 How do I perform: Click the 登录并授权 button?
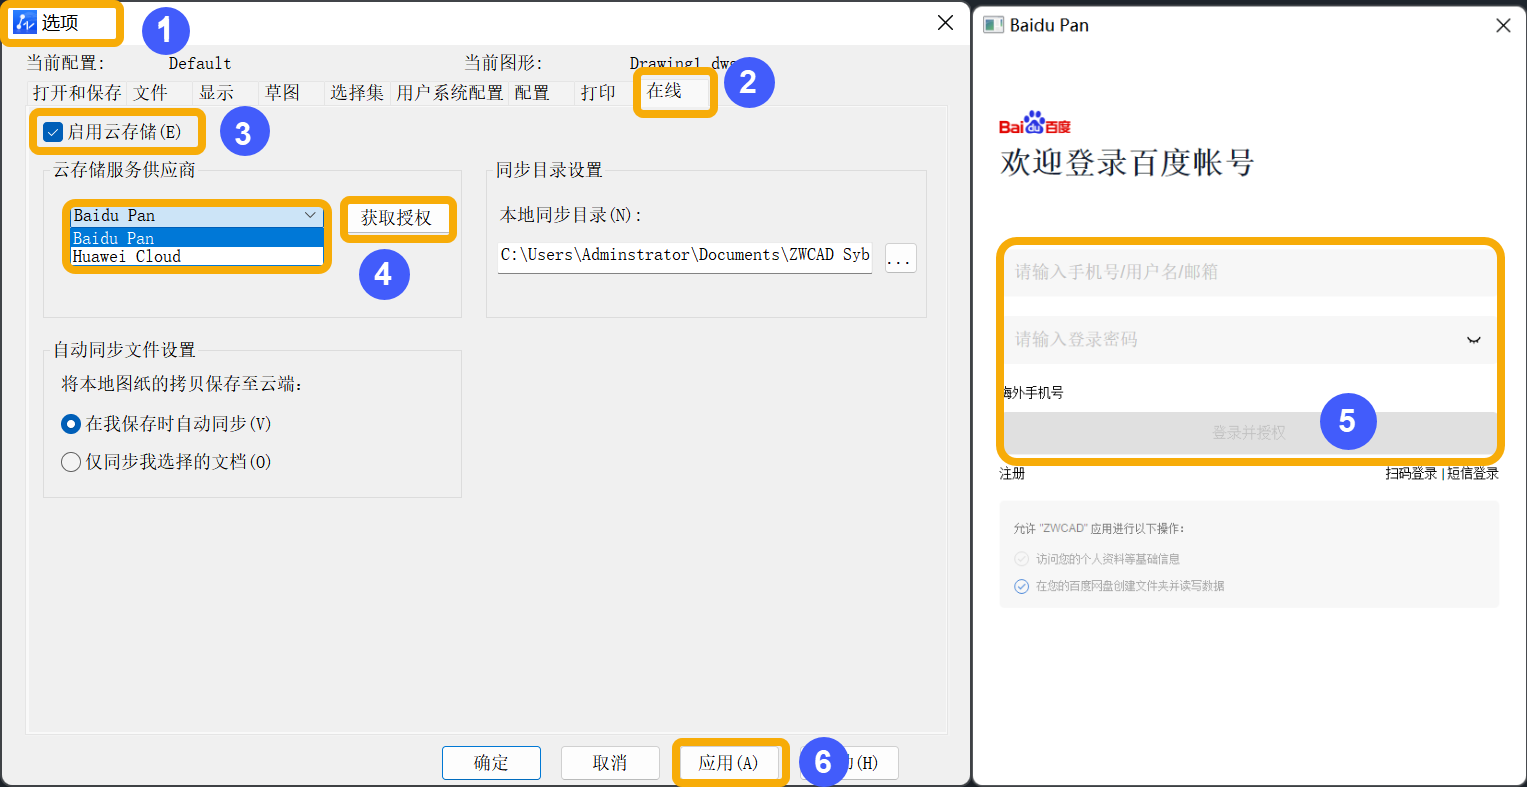coord(1249,433)
